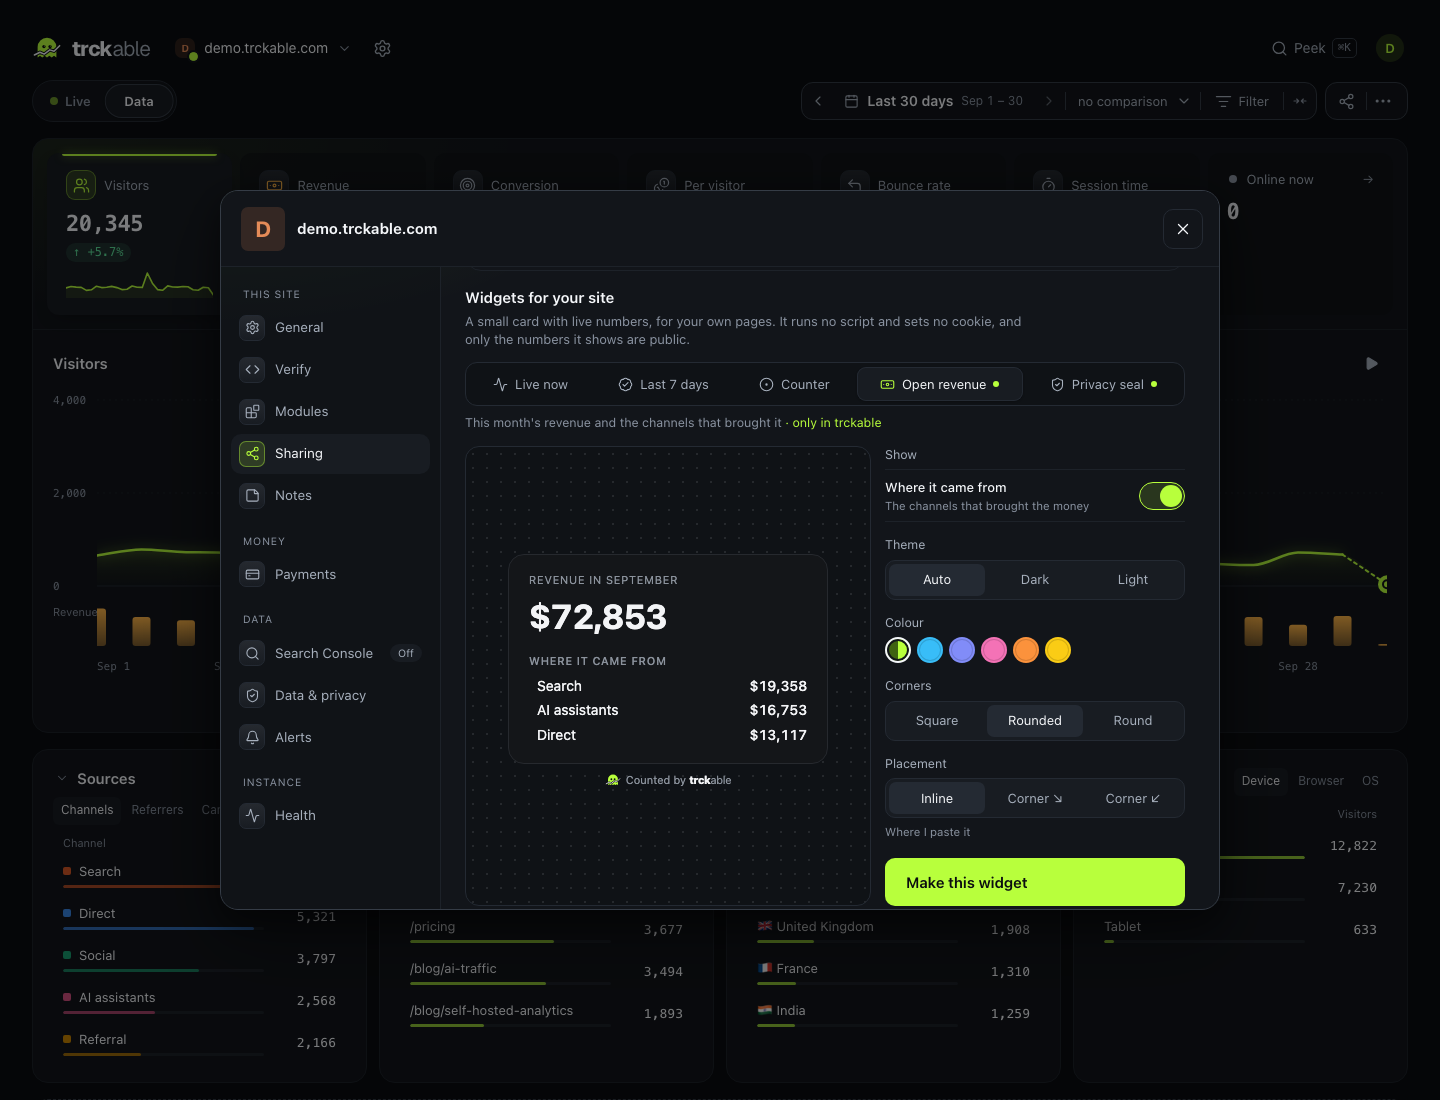Pick the orange colour swatch
Image resolution: width=1440 pixels, height=1100 pixels.
[1026, 650]
